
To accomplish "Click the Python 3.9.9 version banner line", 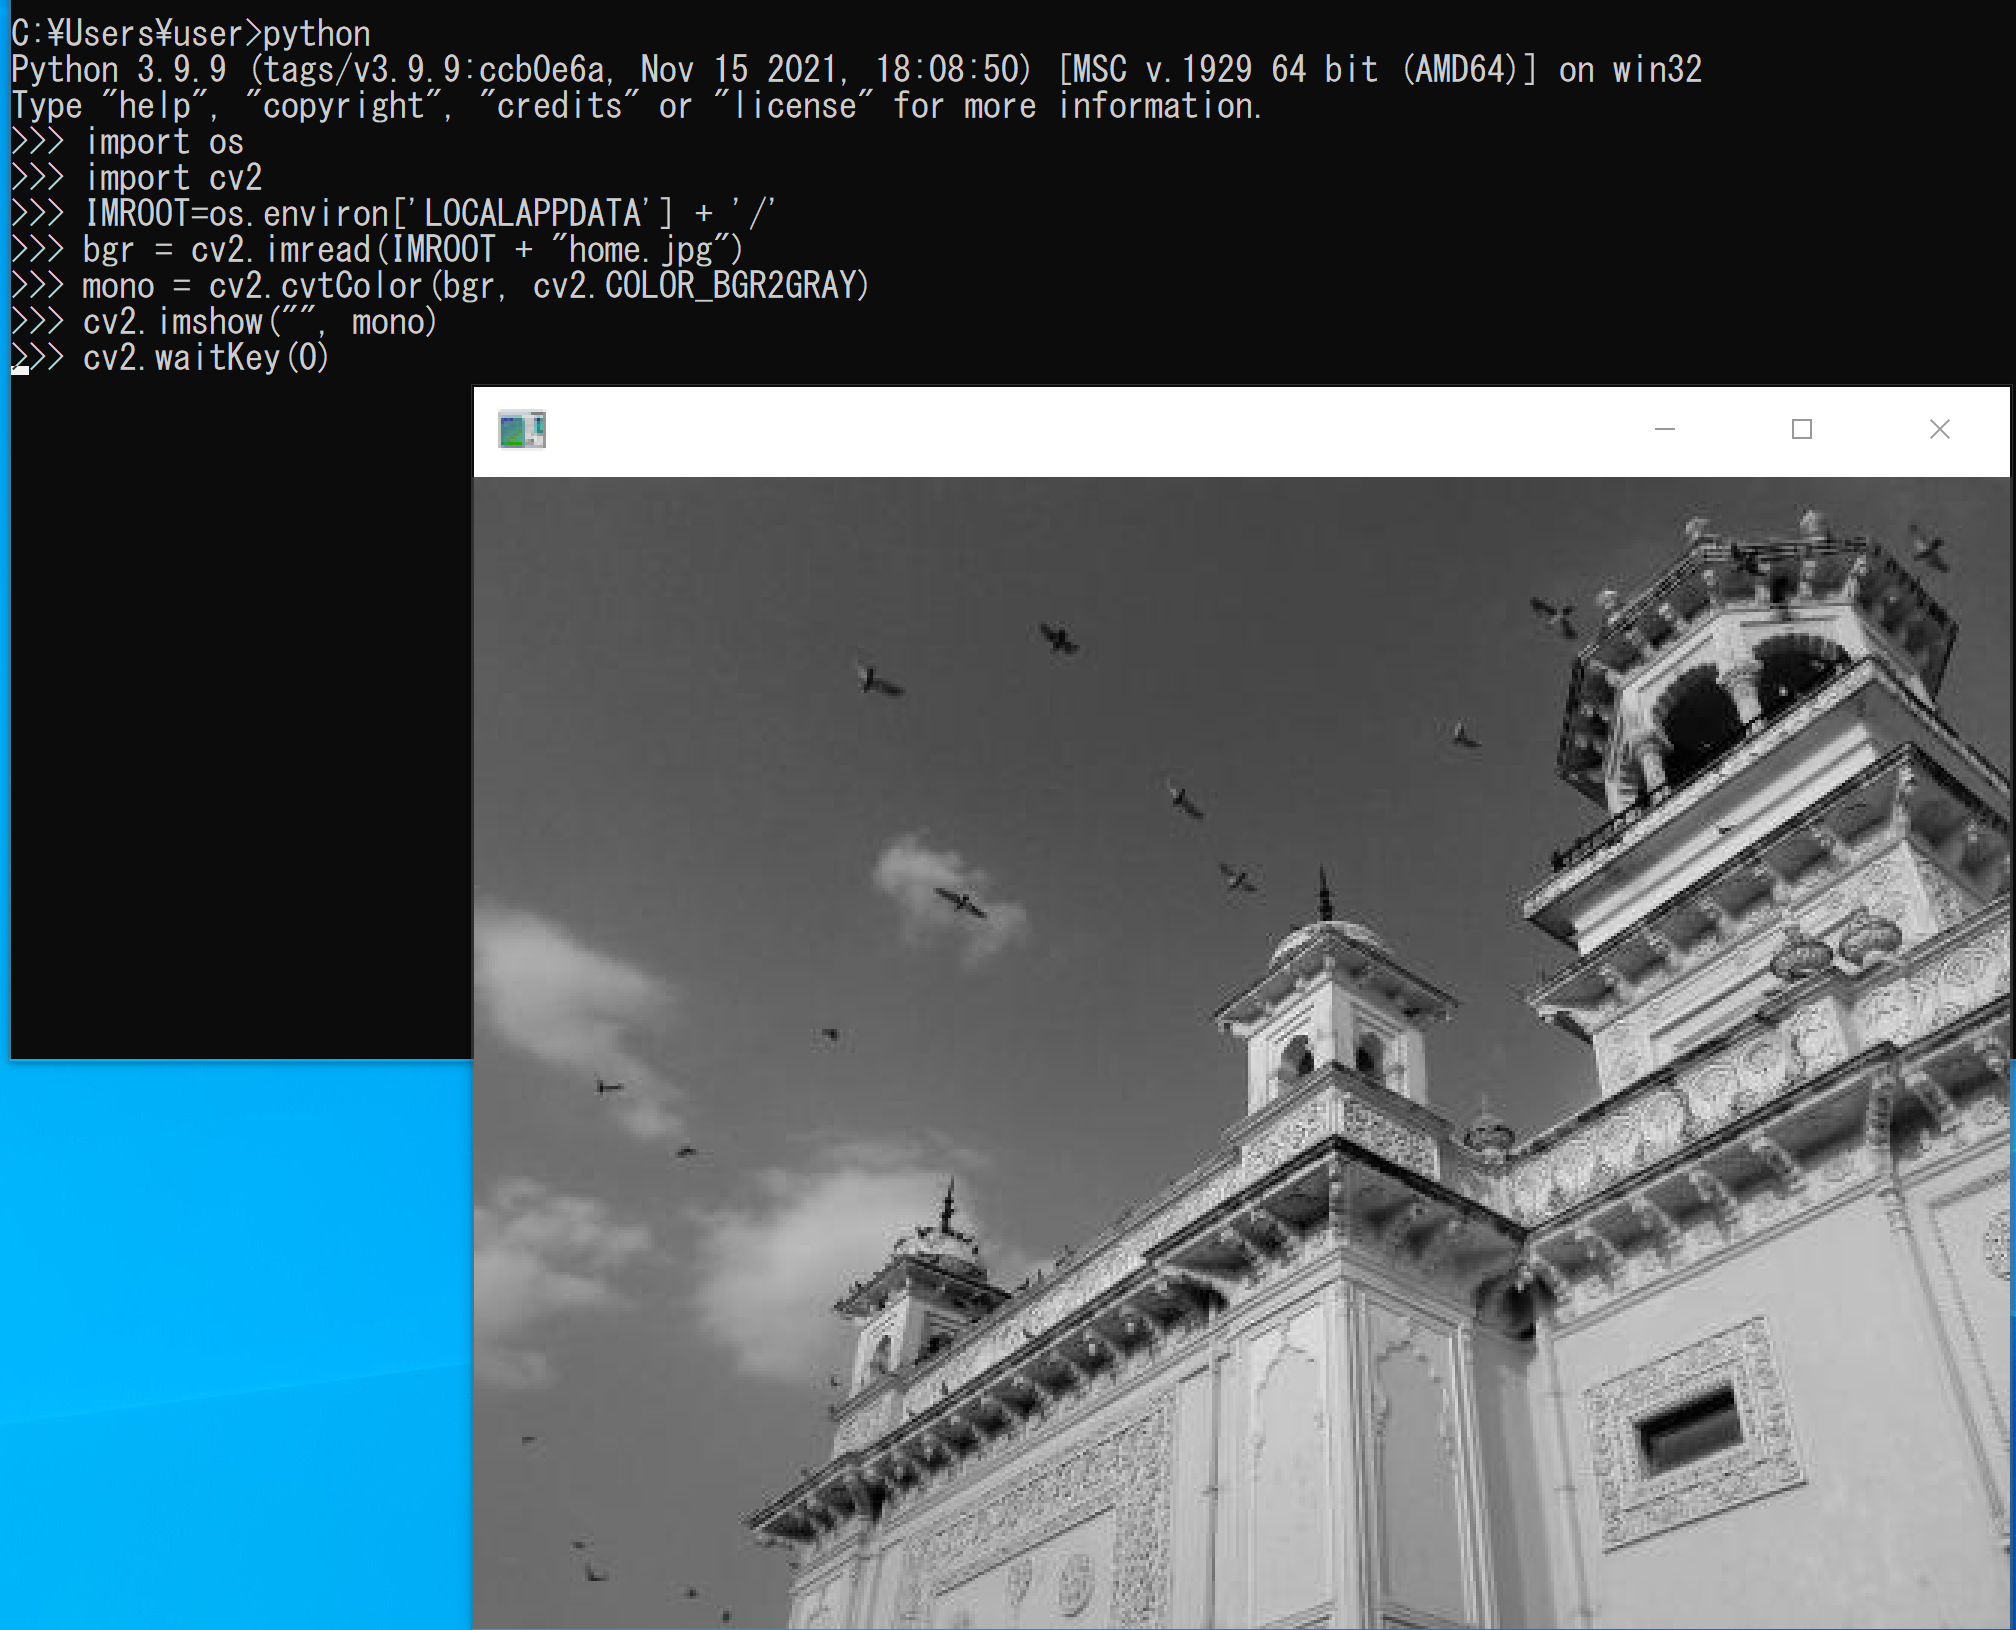I will 857,70.
